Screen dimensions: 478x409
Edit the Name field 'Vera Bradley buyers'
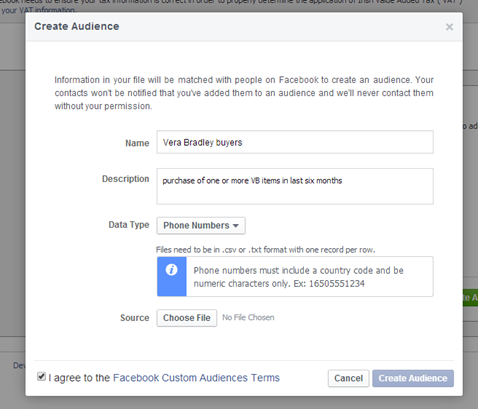tap(295, 142)
